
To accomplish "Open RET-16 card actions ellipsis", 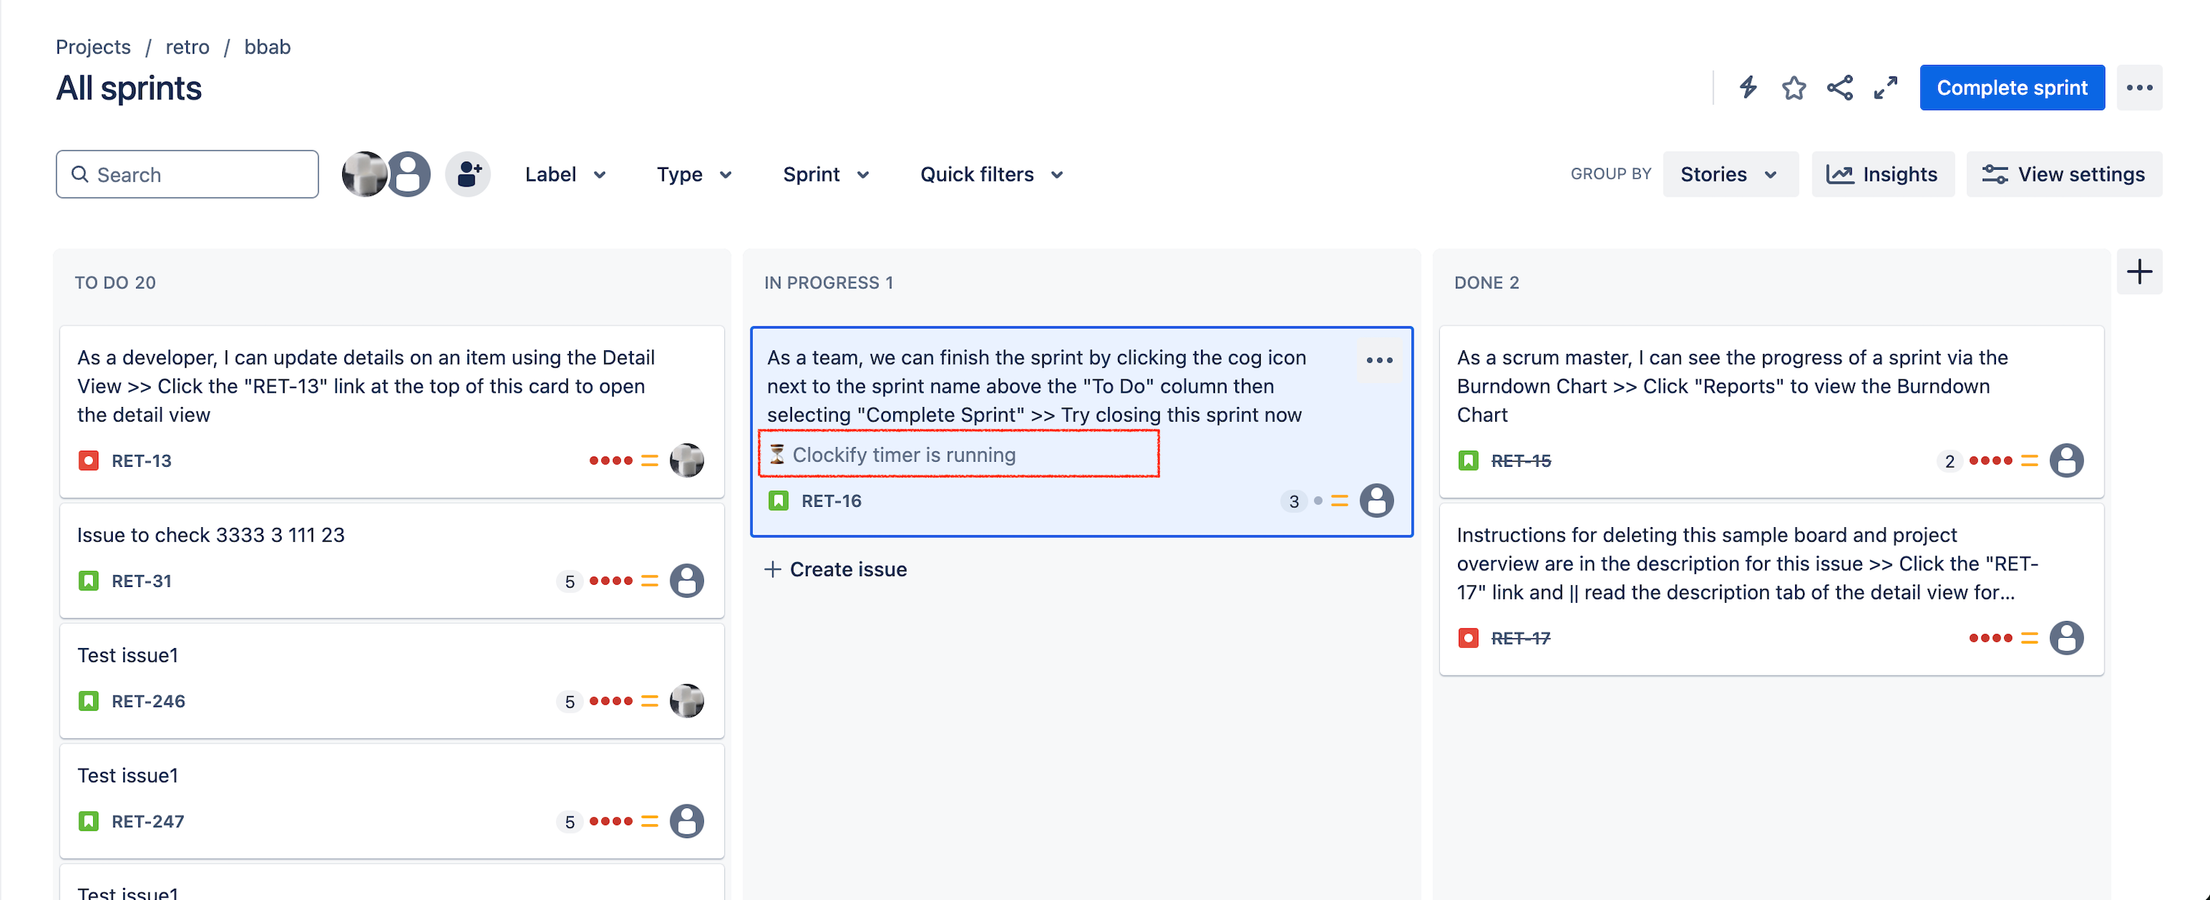I will pyautogui.click(x=1380, y=360).
